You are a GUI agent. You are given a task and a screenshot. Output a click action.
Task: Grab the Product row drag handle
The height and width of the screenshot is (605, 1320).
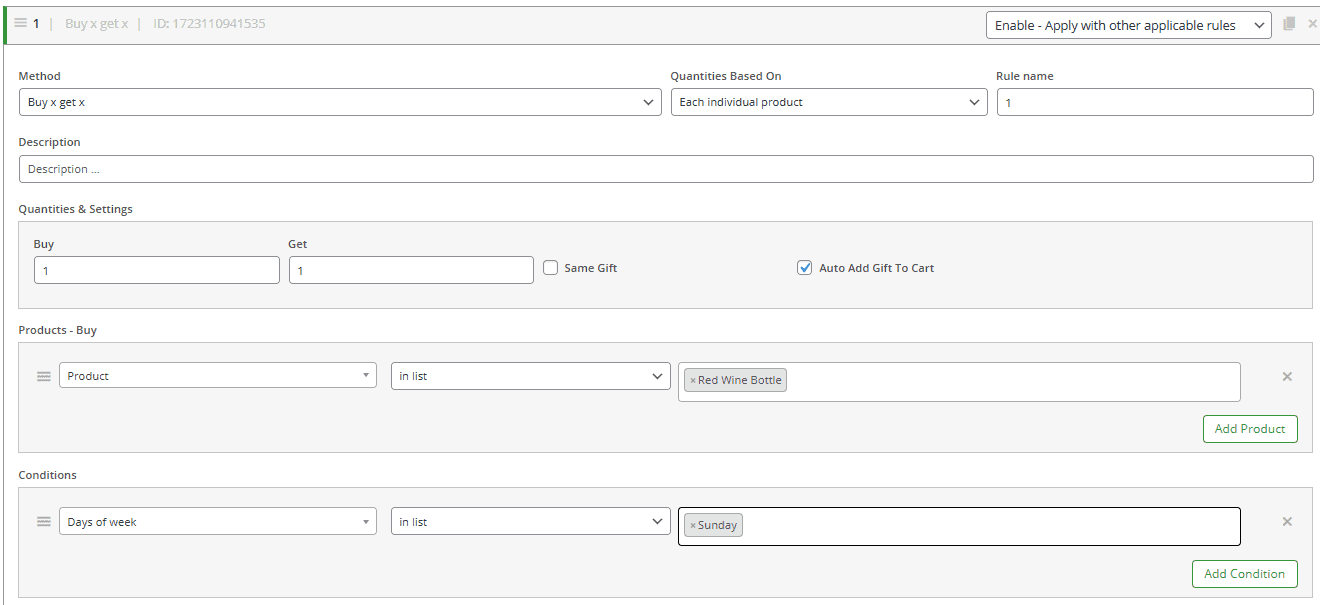pyautogui.click(x=44, y=376)
